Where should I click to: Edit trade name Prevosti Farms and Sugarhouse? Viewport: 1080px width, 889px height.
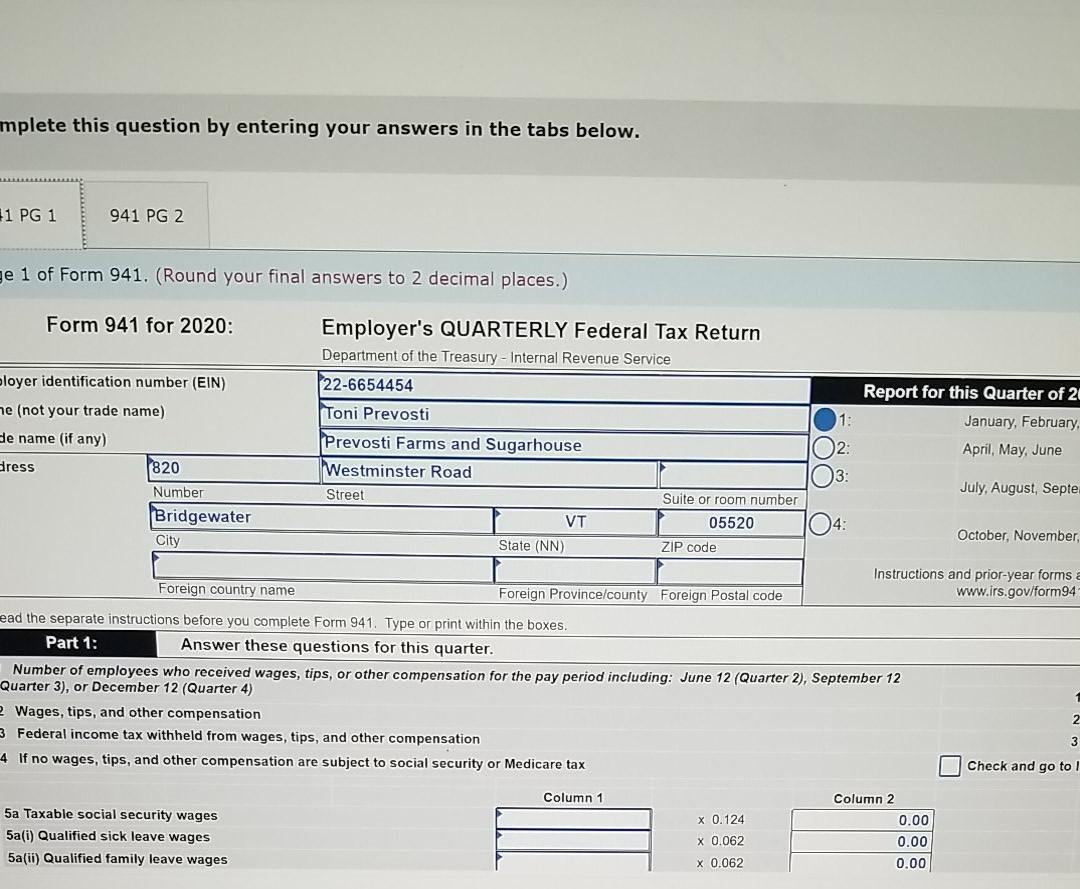point(563,444)
